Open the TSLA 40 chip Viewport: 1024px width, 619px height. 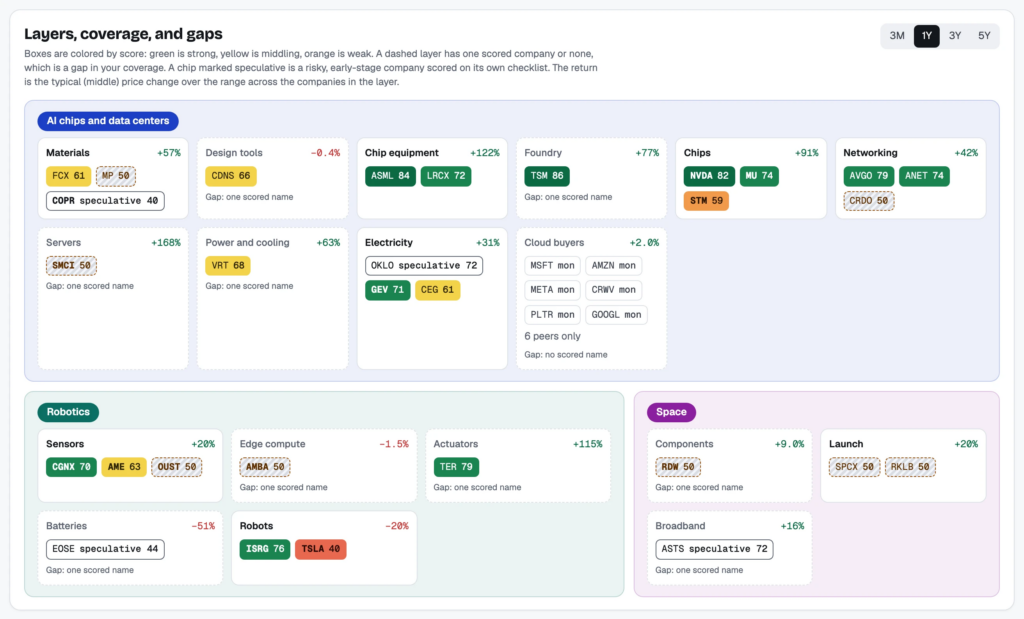pos(320,549)
